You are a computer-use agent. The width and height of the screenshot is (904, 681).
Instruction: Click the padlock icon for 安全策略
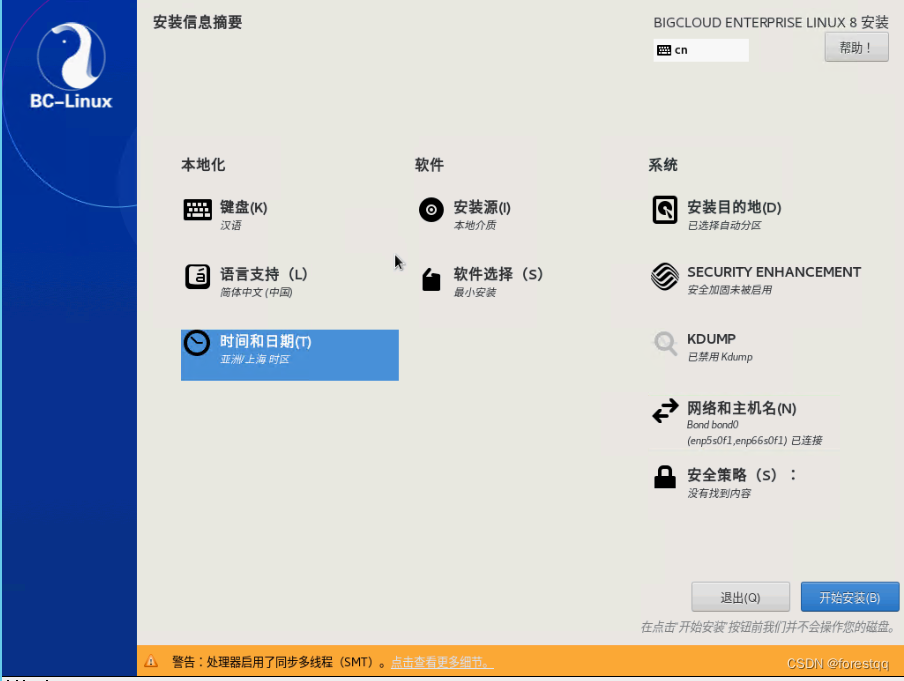[665, 477]
